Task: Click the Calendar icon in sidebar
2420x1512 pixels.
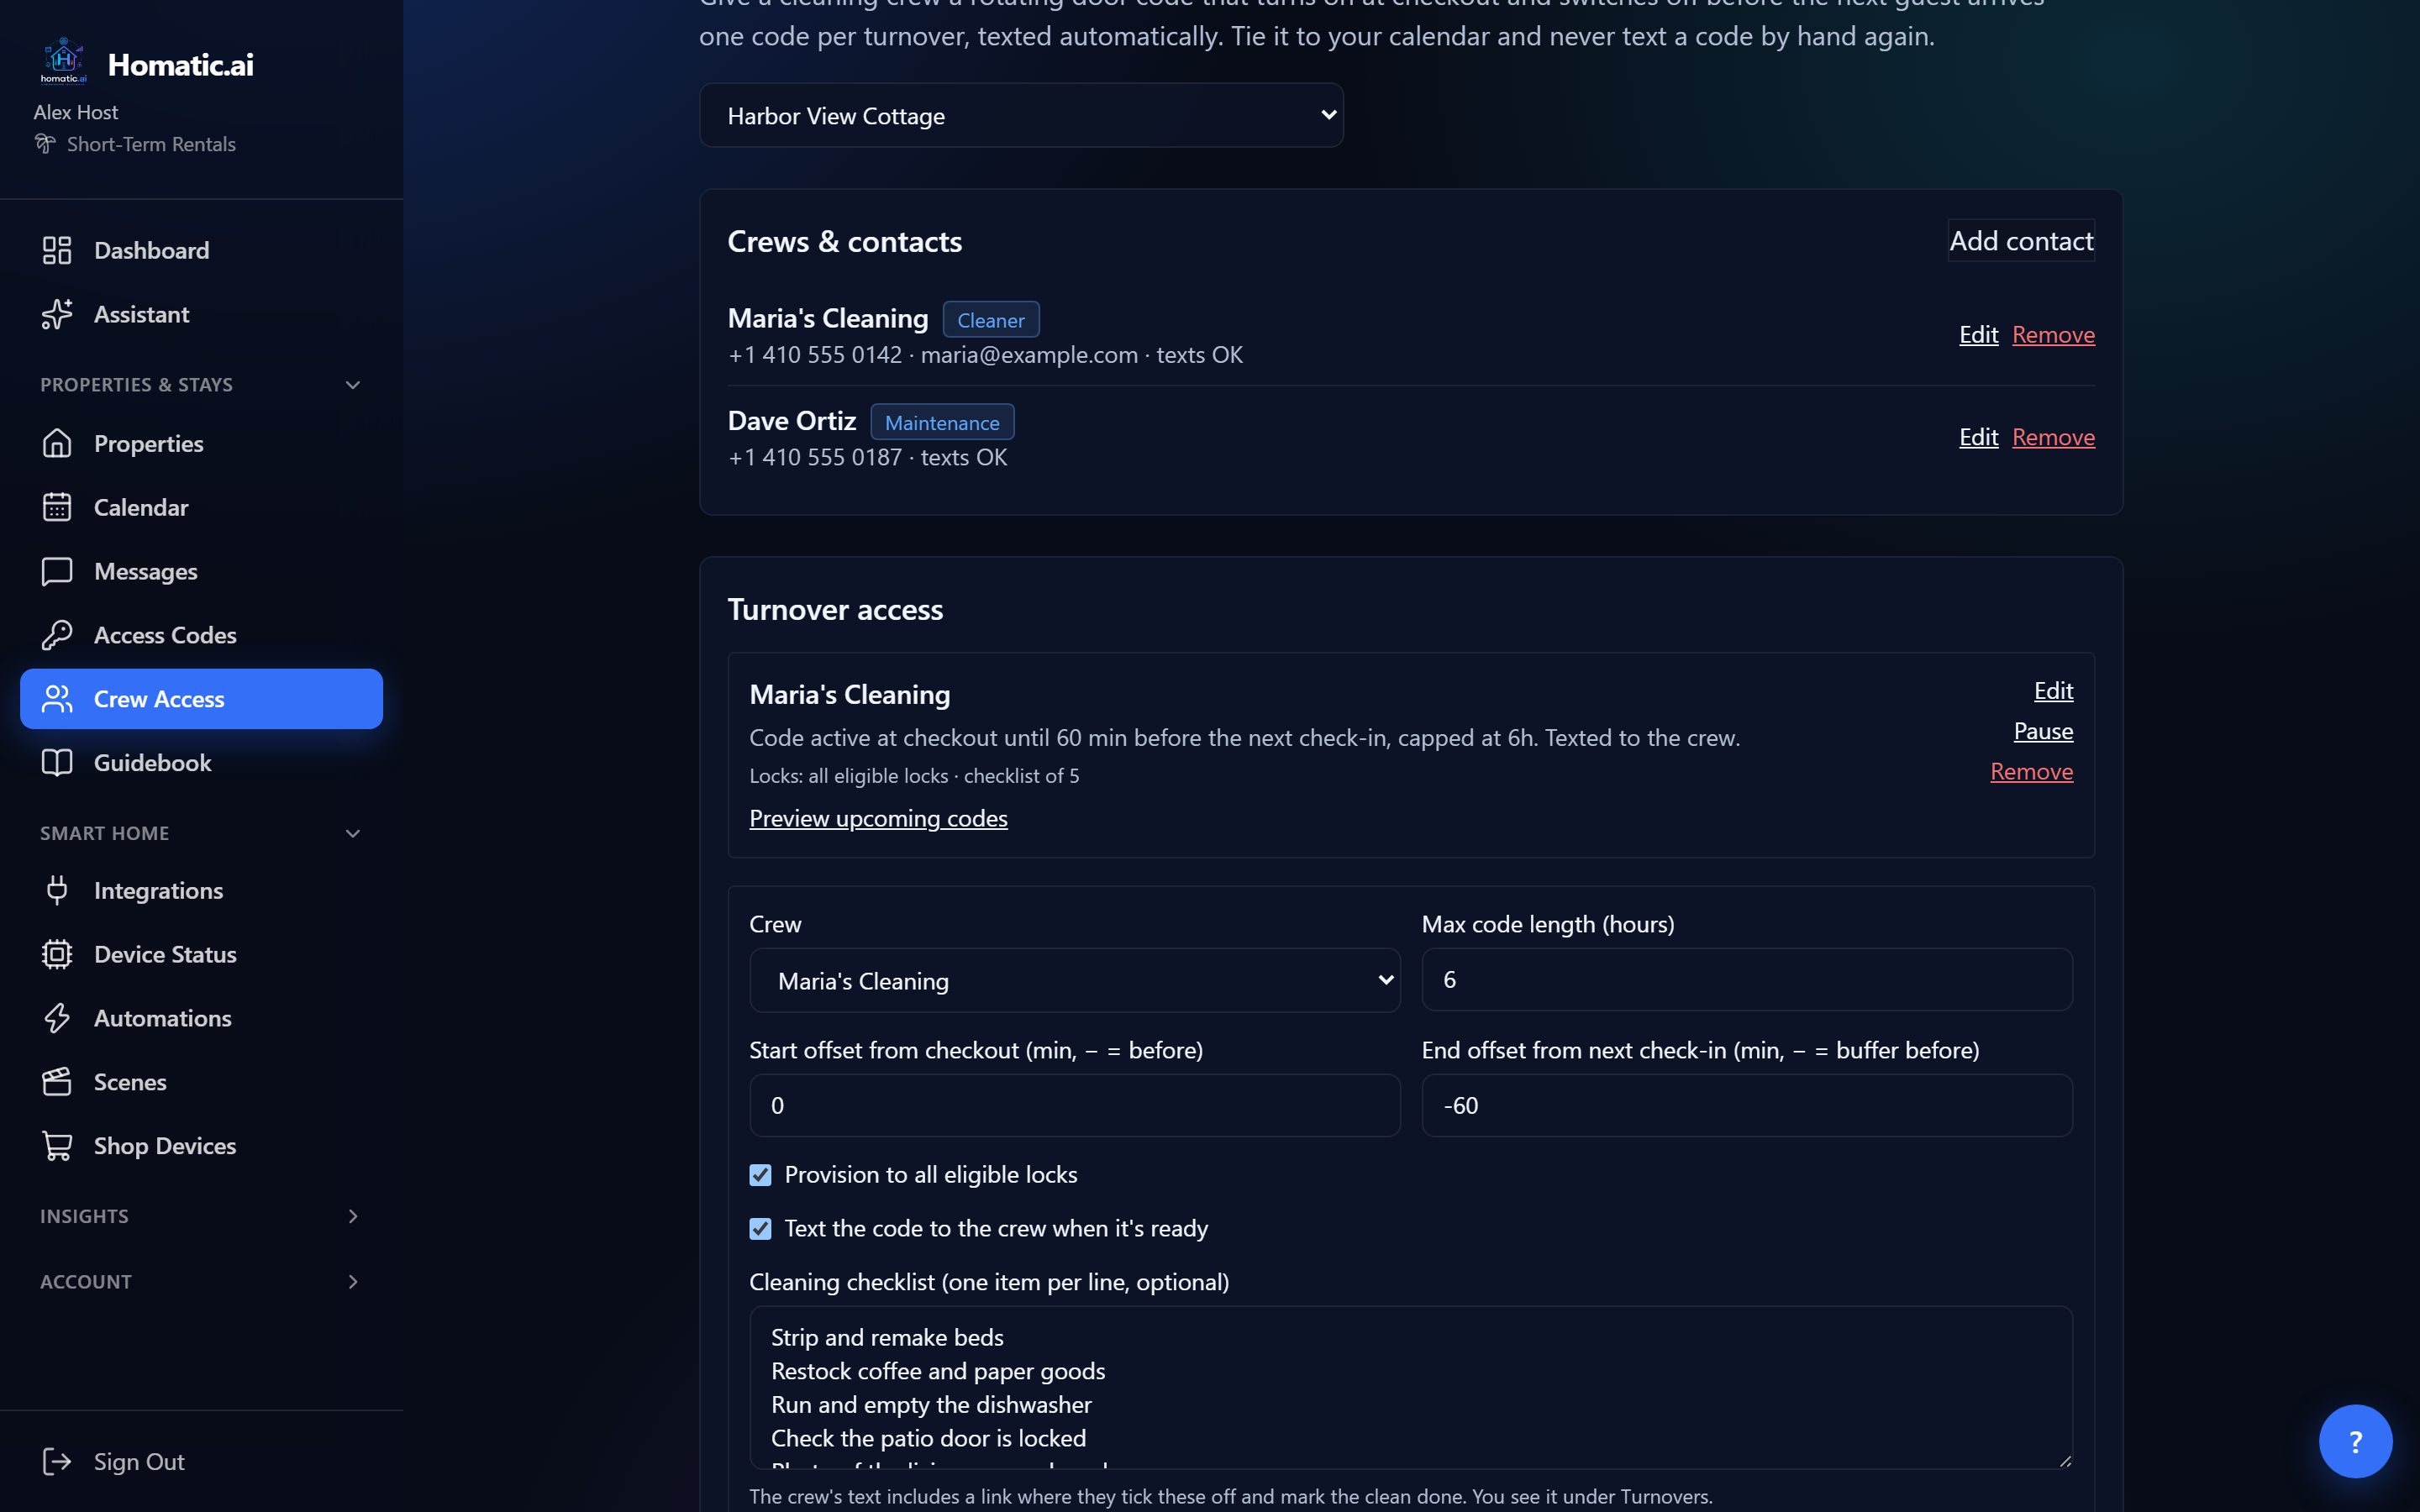Action: [x=57, y=507]
